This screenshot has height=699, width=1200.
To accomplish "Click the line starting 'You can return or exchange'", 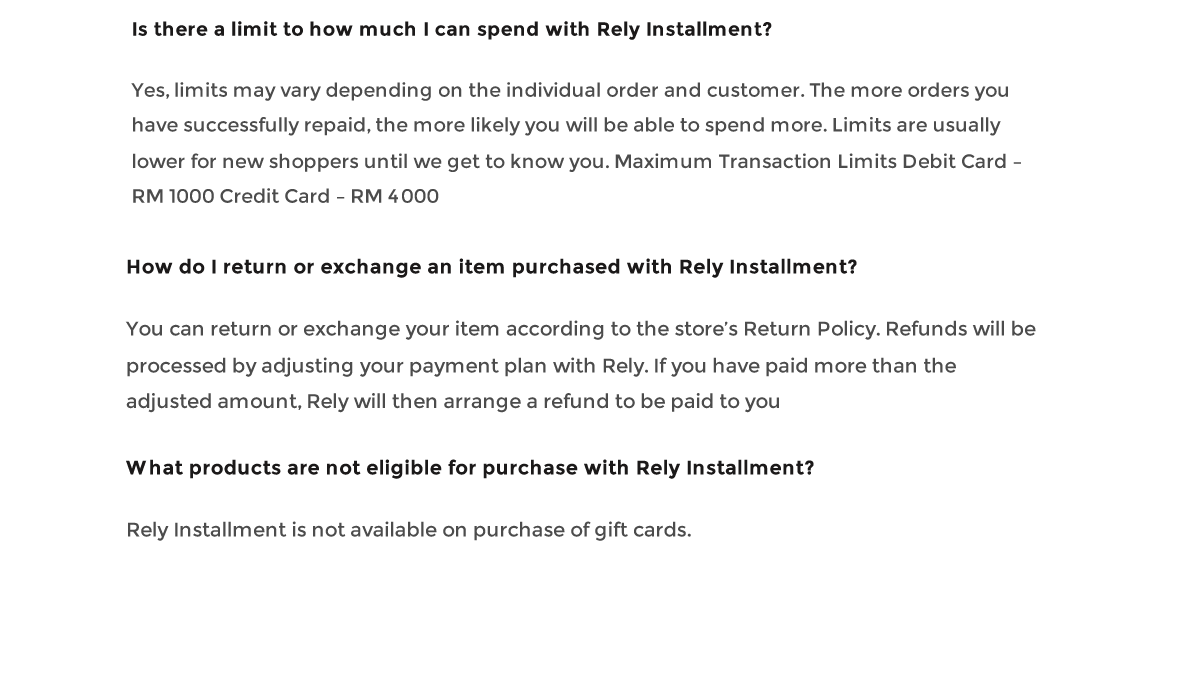I will click(581, 330).
